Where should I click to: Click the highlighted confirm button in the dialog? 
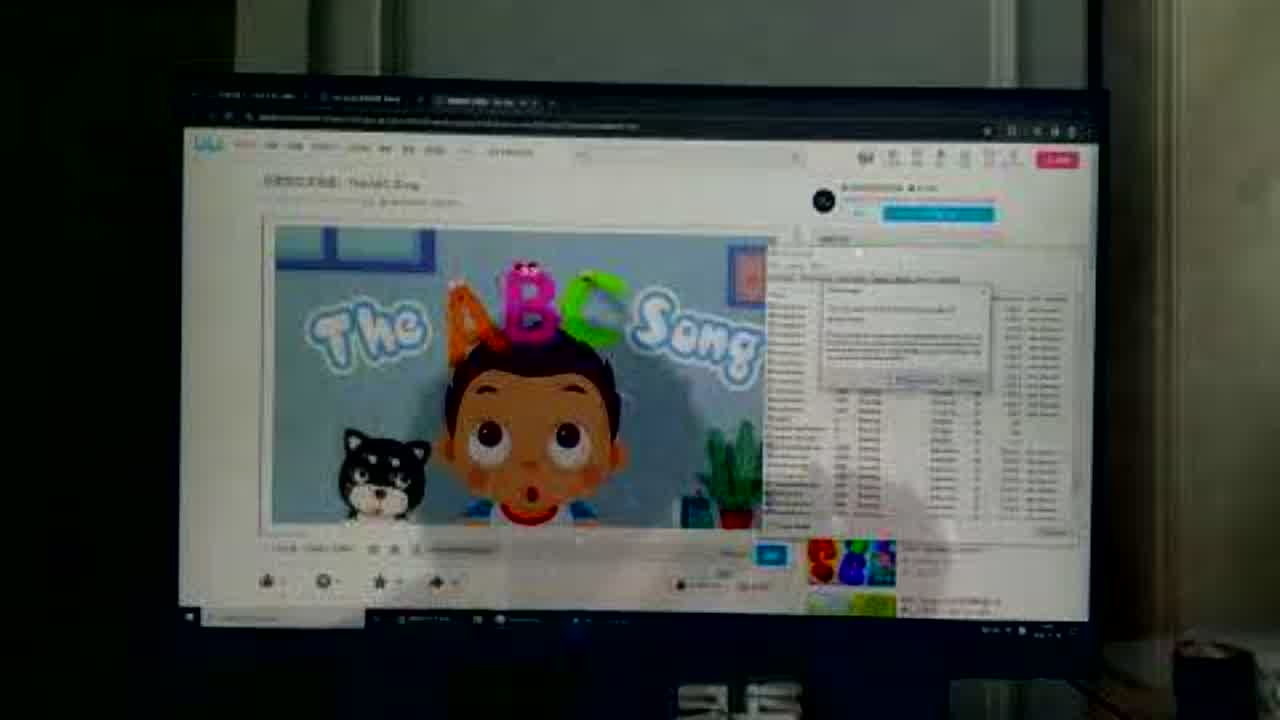coord(916,381)
